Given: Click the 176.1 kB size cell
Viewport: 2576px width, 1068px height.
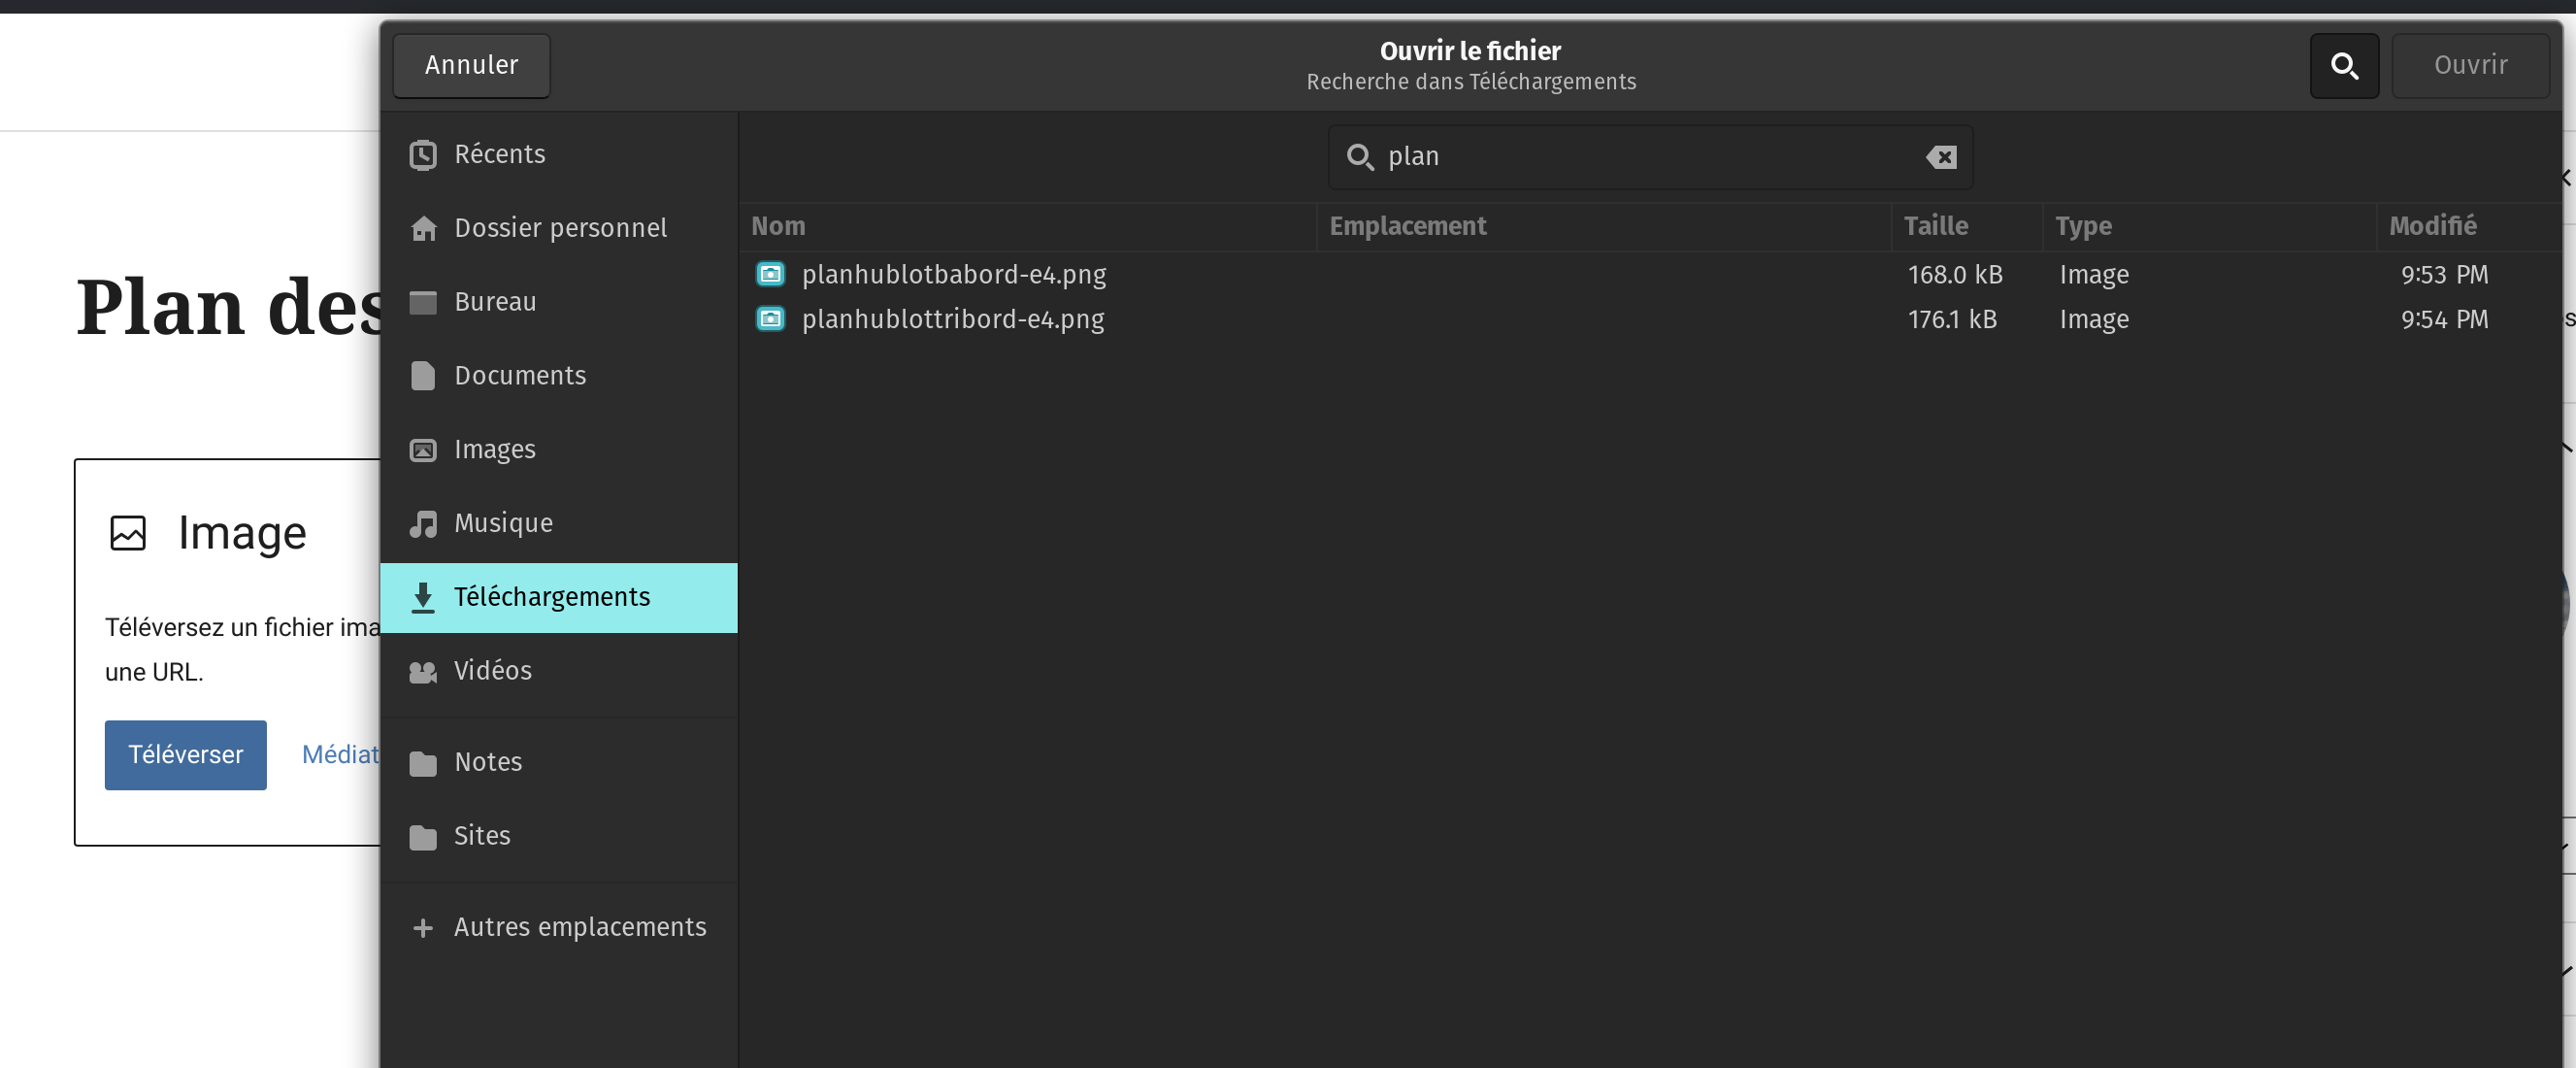Looking at the screenshot, I should (1951, 320).
